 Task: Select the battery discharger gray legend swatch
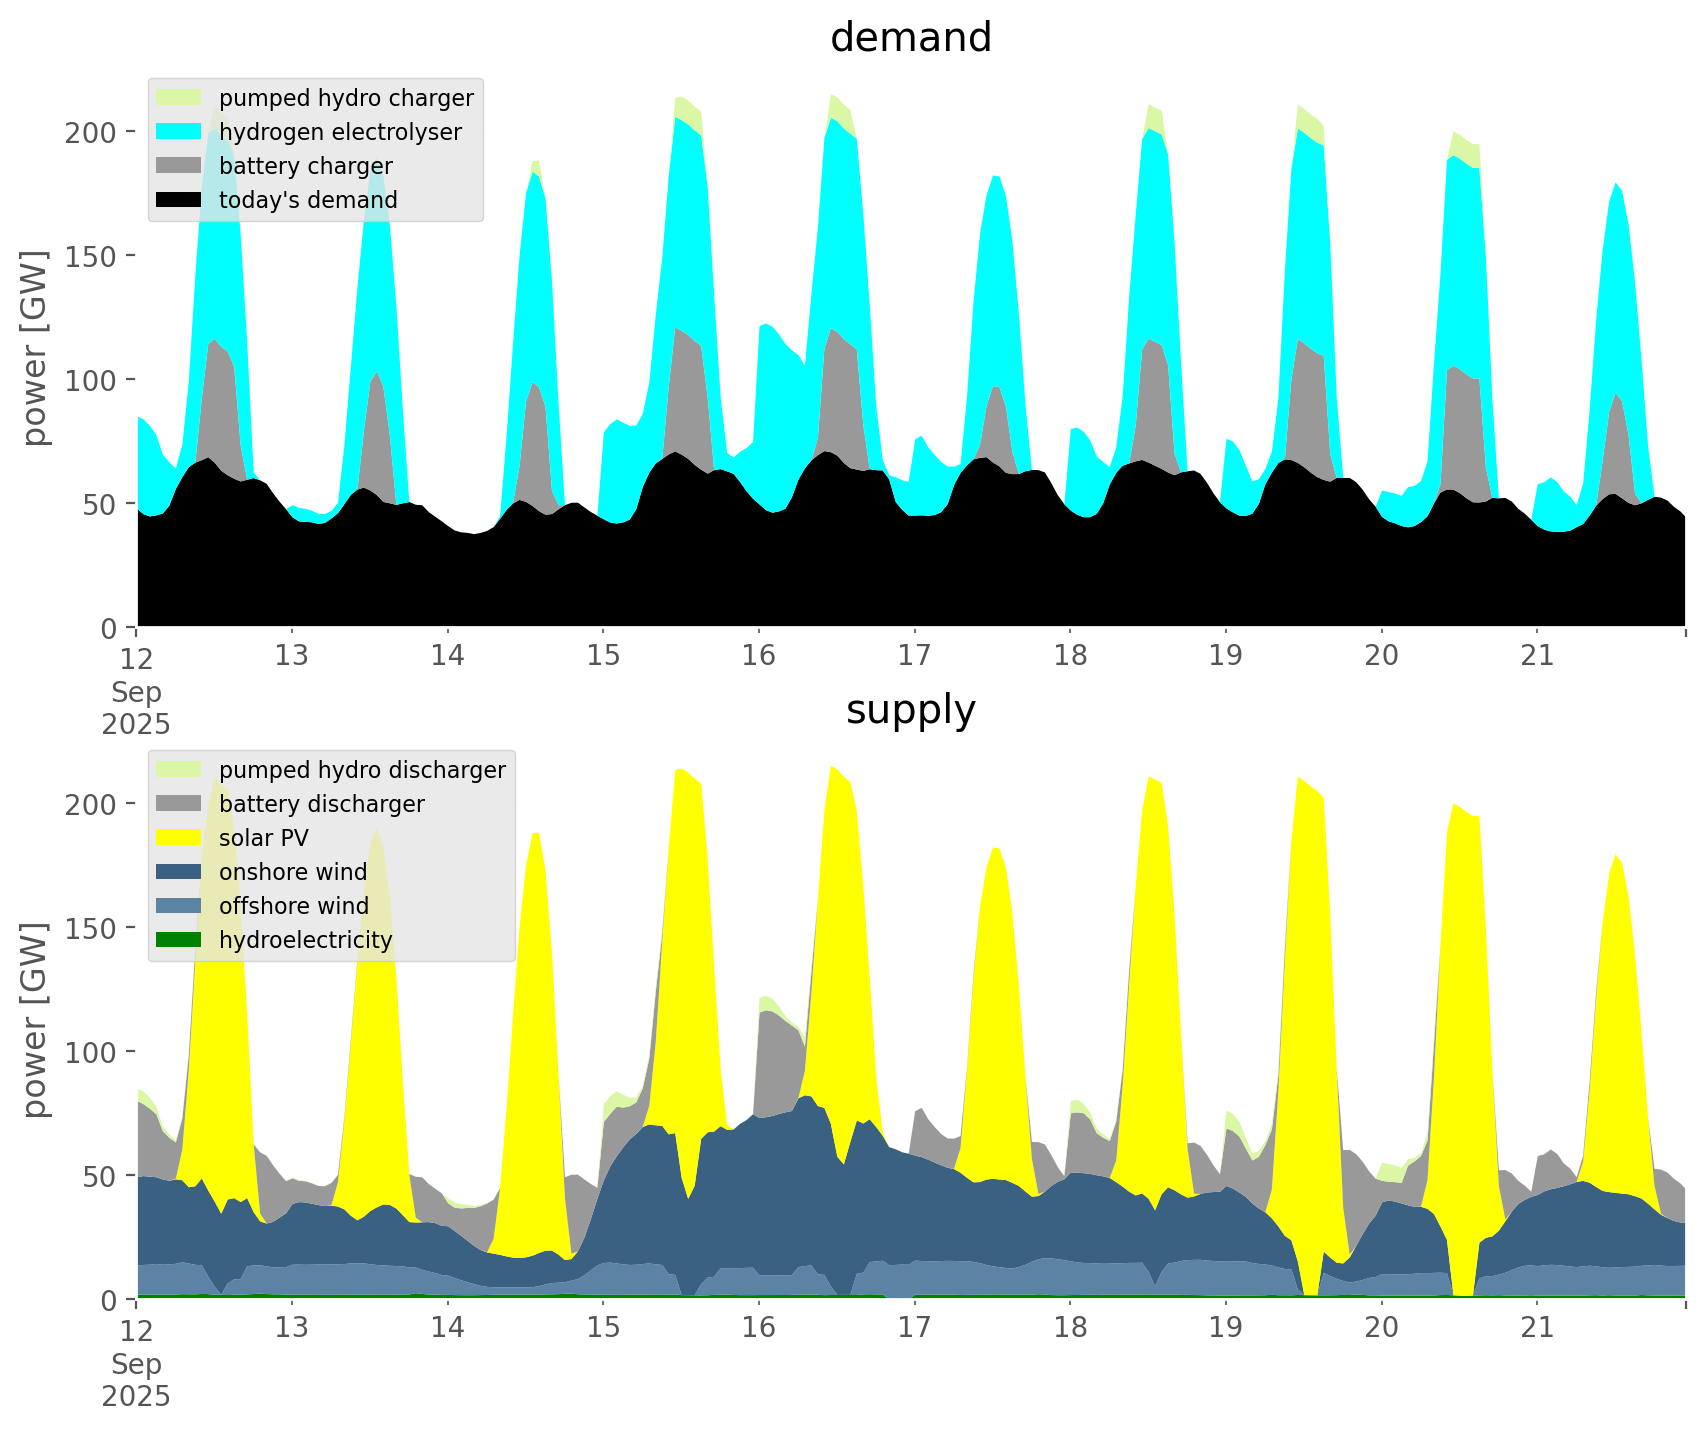[x=179, y=804]
